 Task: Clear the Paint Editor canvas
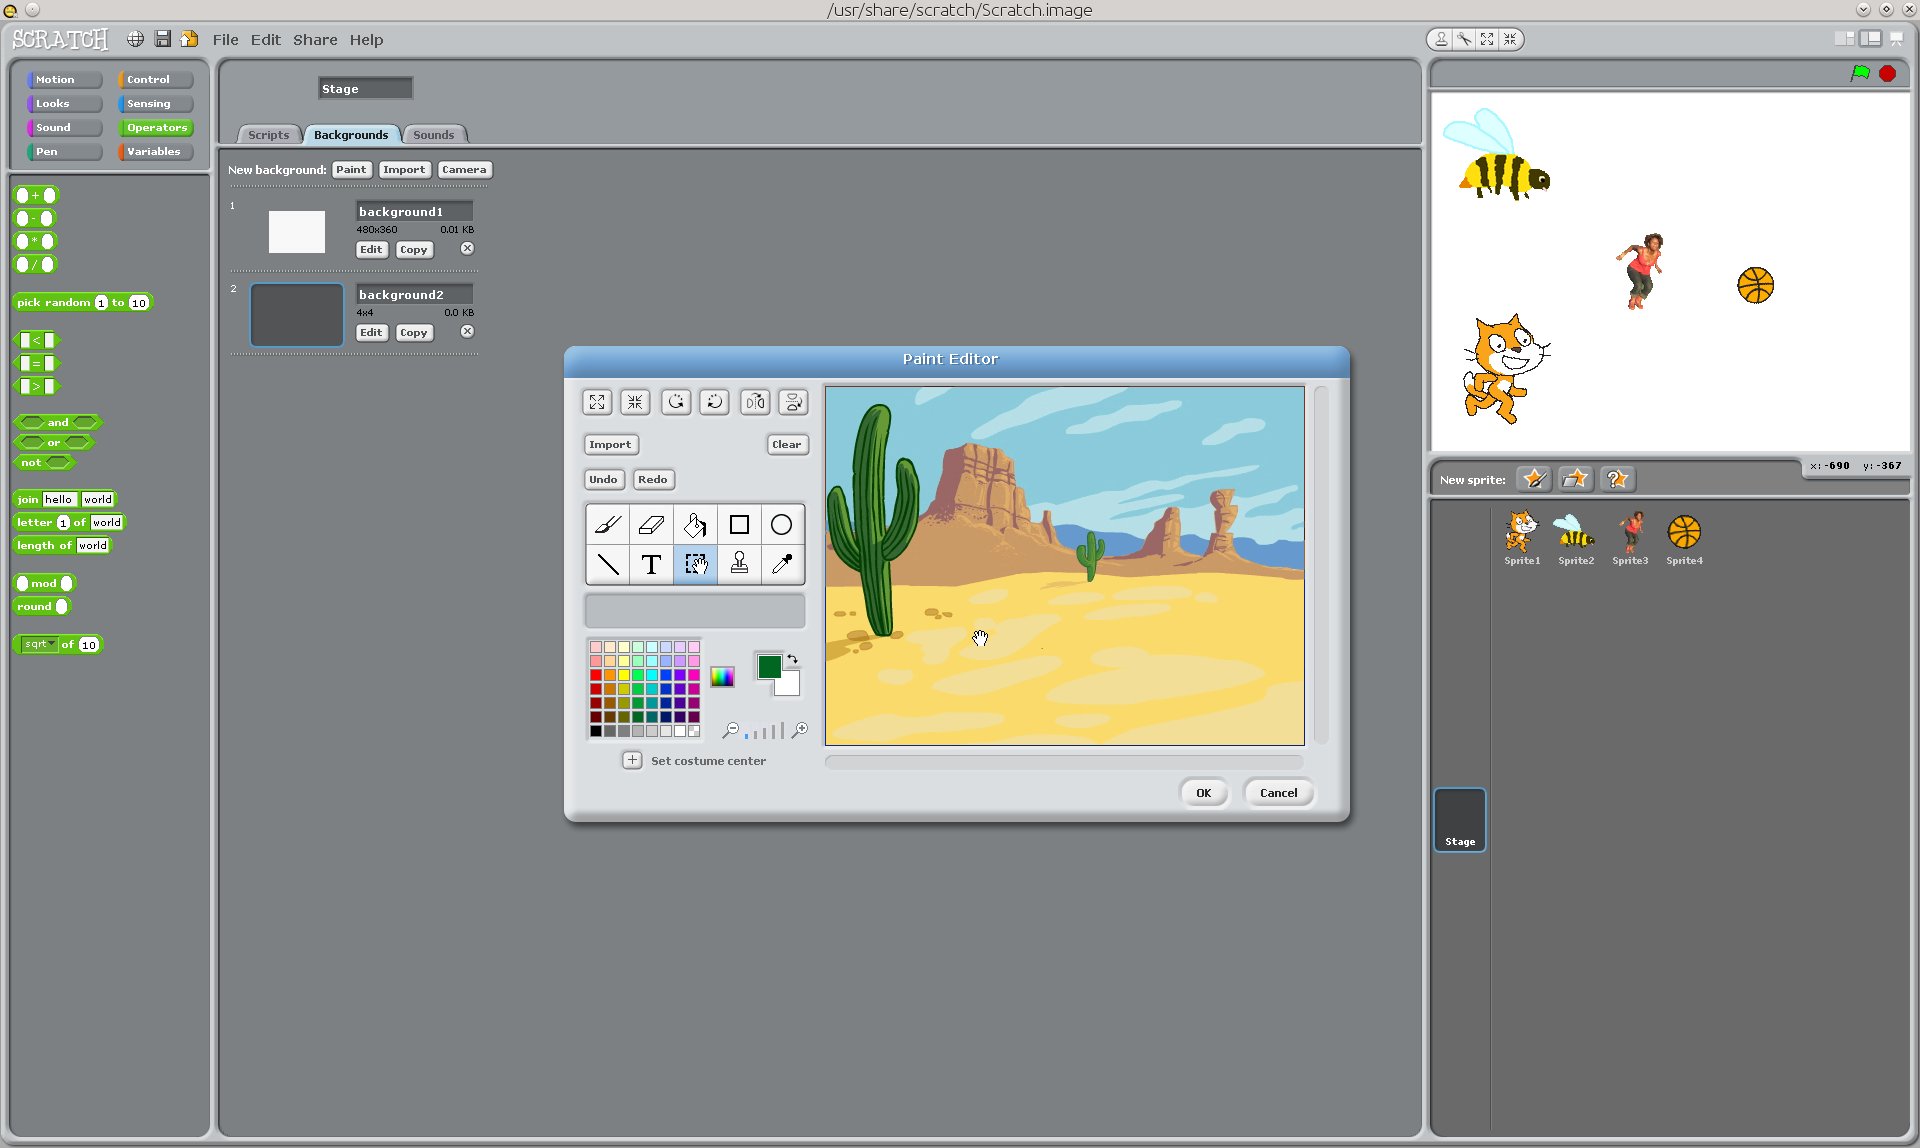pos(786,445)
